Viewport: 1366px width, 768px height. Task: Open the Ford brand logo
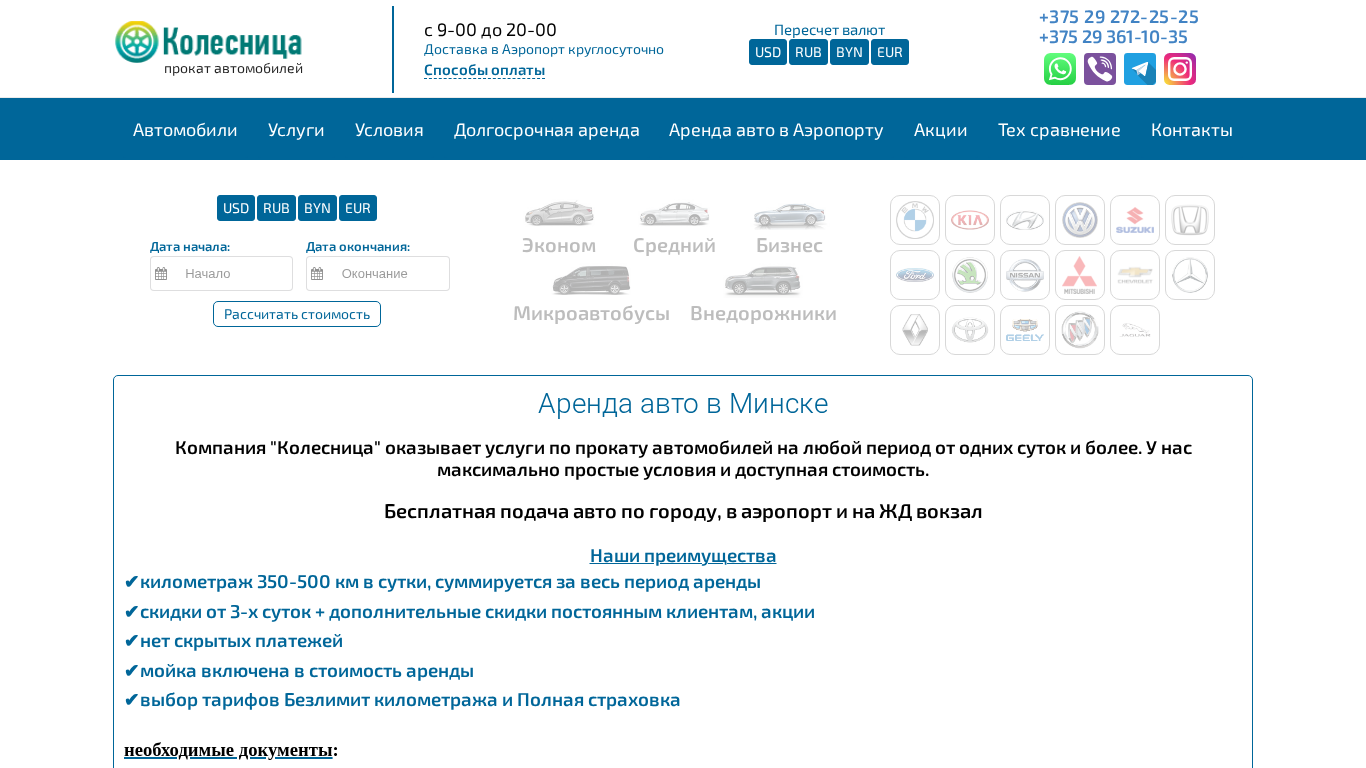pyautogui.click(x=915, y=275)
